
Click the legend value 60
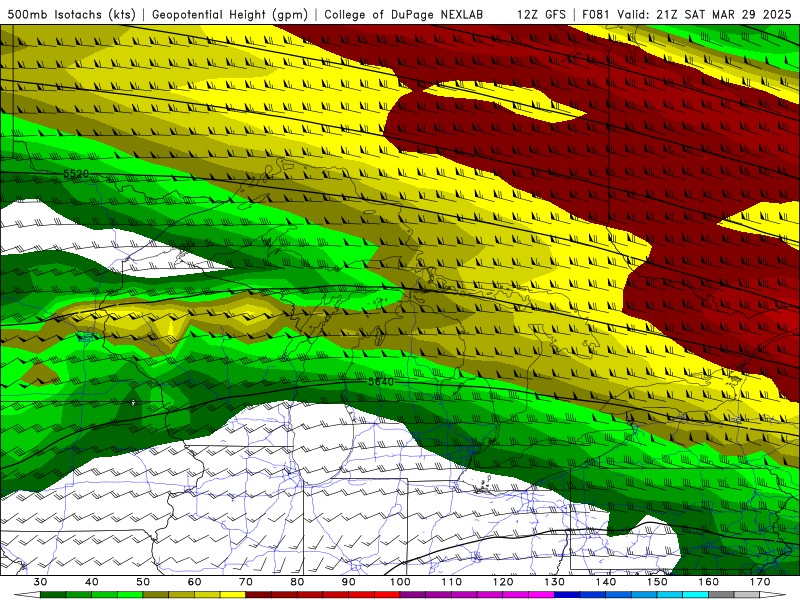(194, 582)
